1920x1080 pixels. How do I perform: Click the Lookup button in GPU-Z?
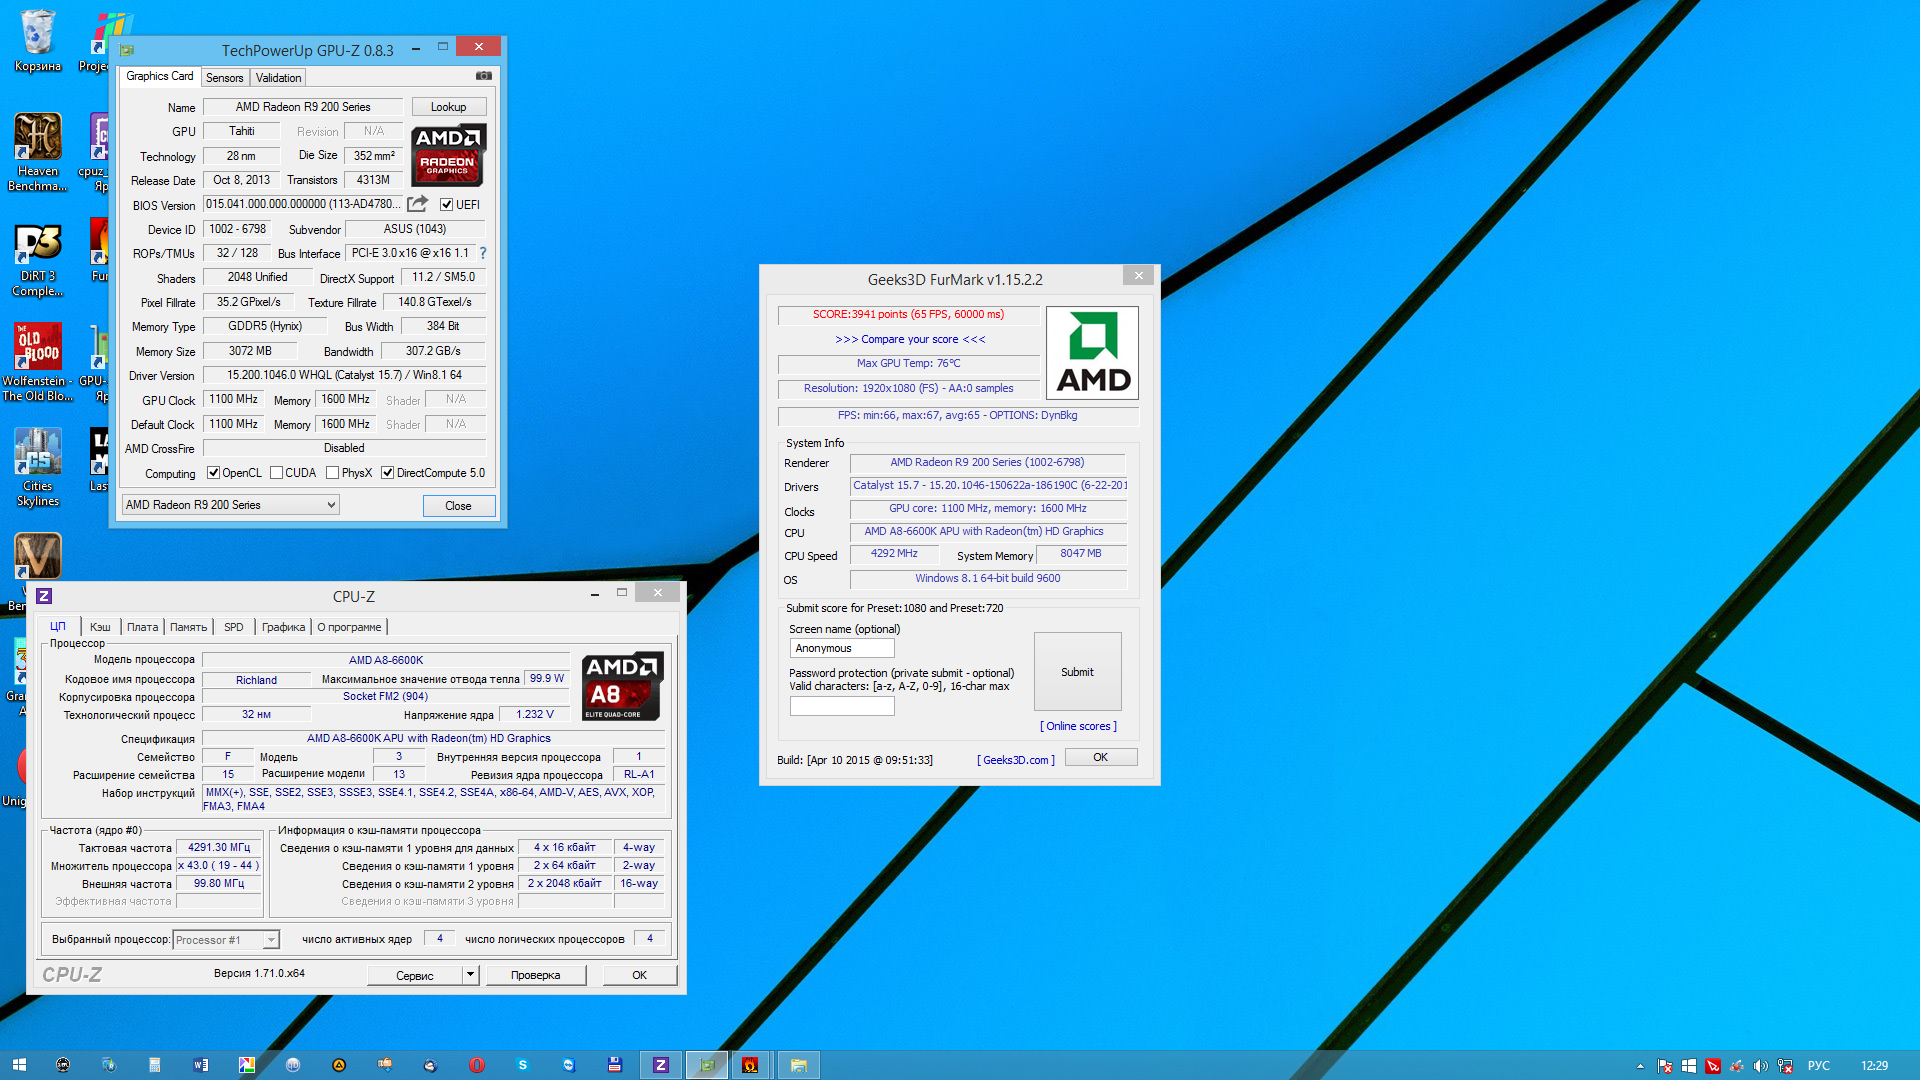(x=448, y=107)
